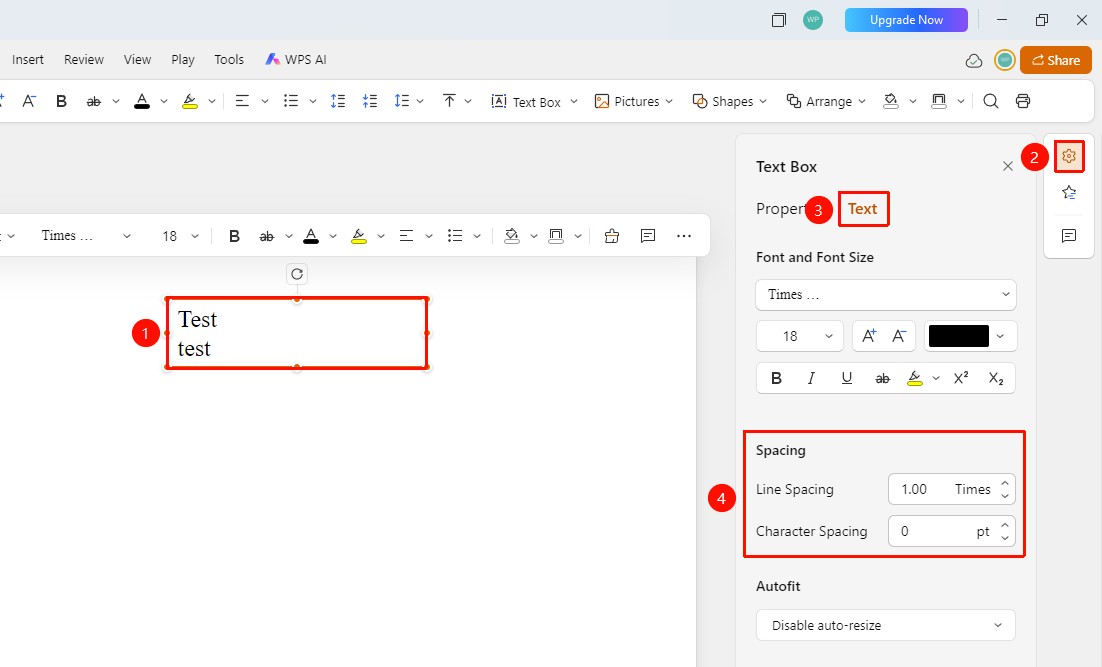
Task: Click the Line Spacing value field
Action: pyautogui.click(x=952, y=489)
